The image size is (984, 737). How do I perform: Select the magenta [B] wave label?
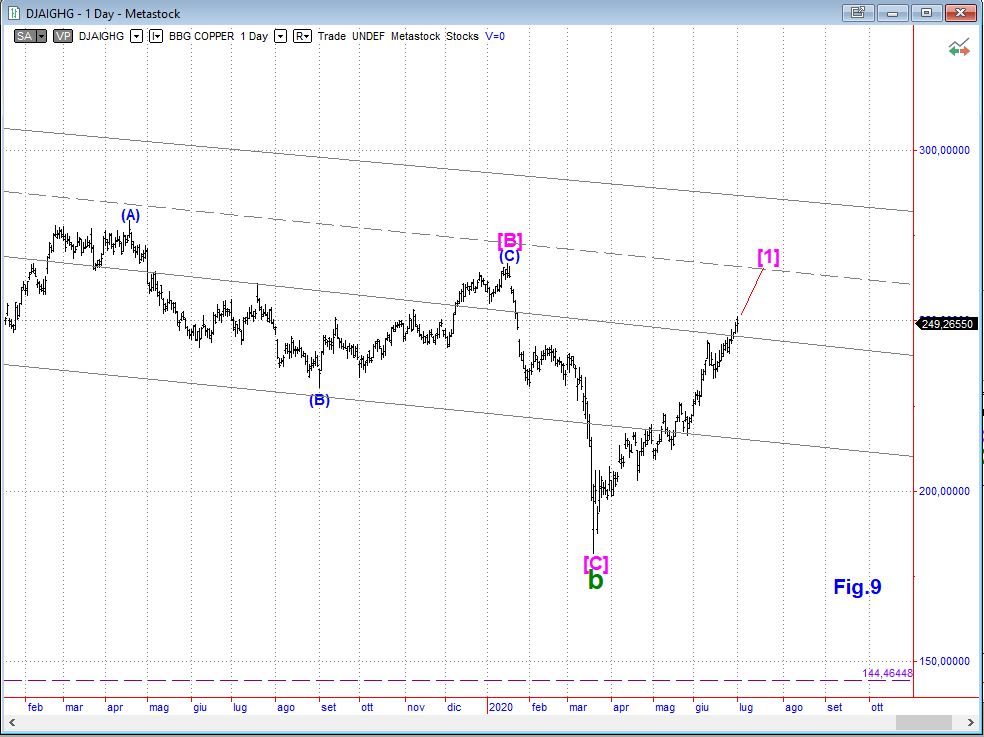tap(510, 240)
